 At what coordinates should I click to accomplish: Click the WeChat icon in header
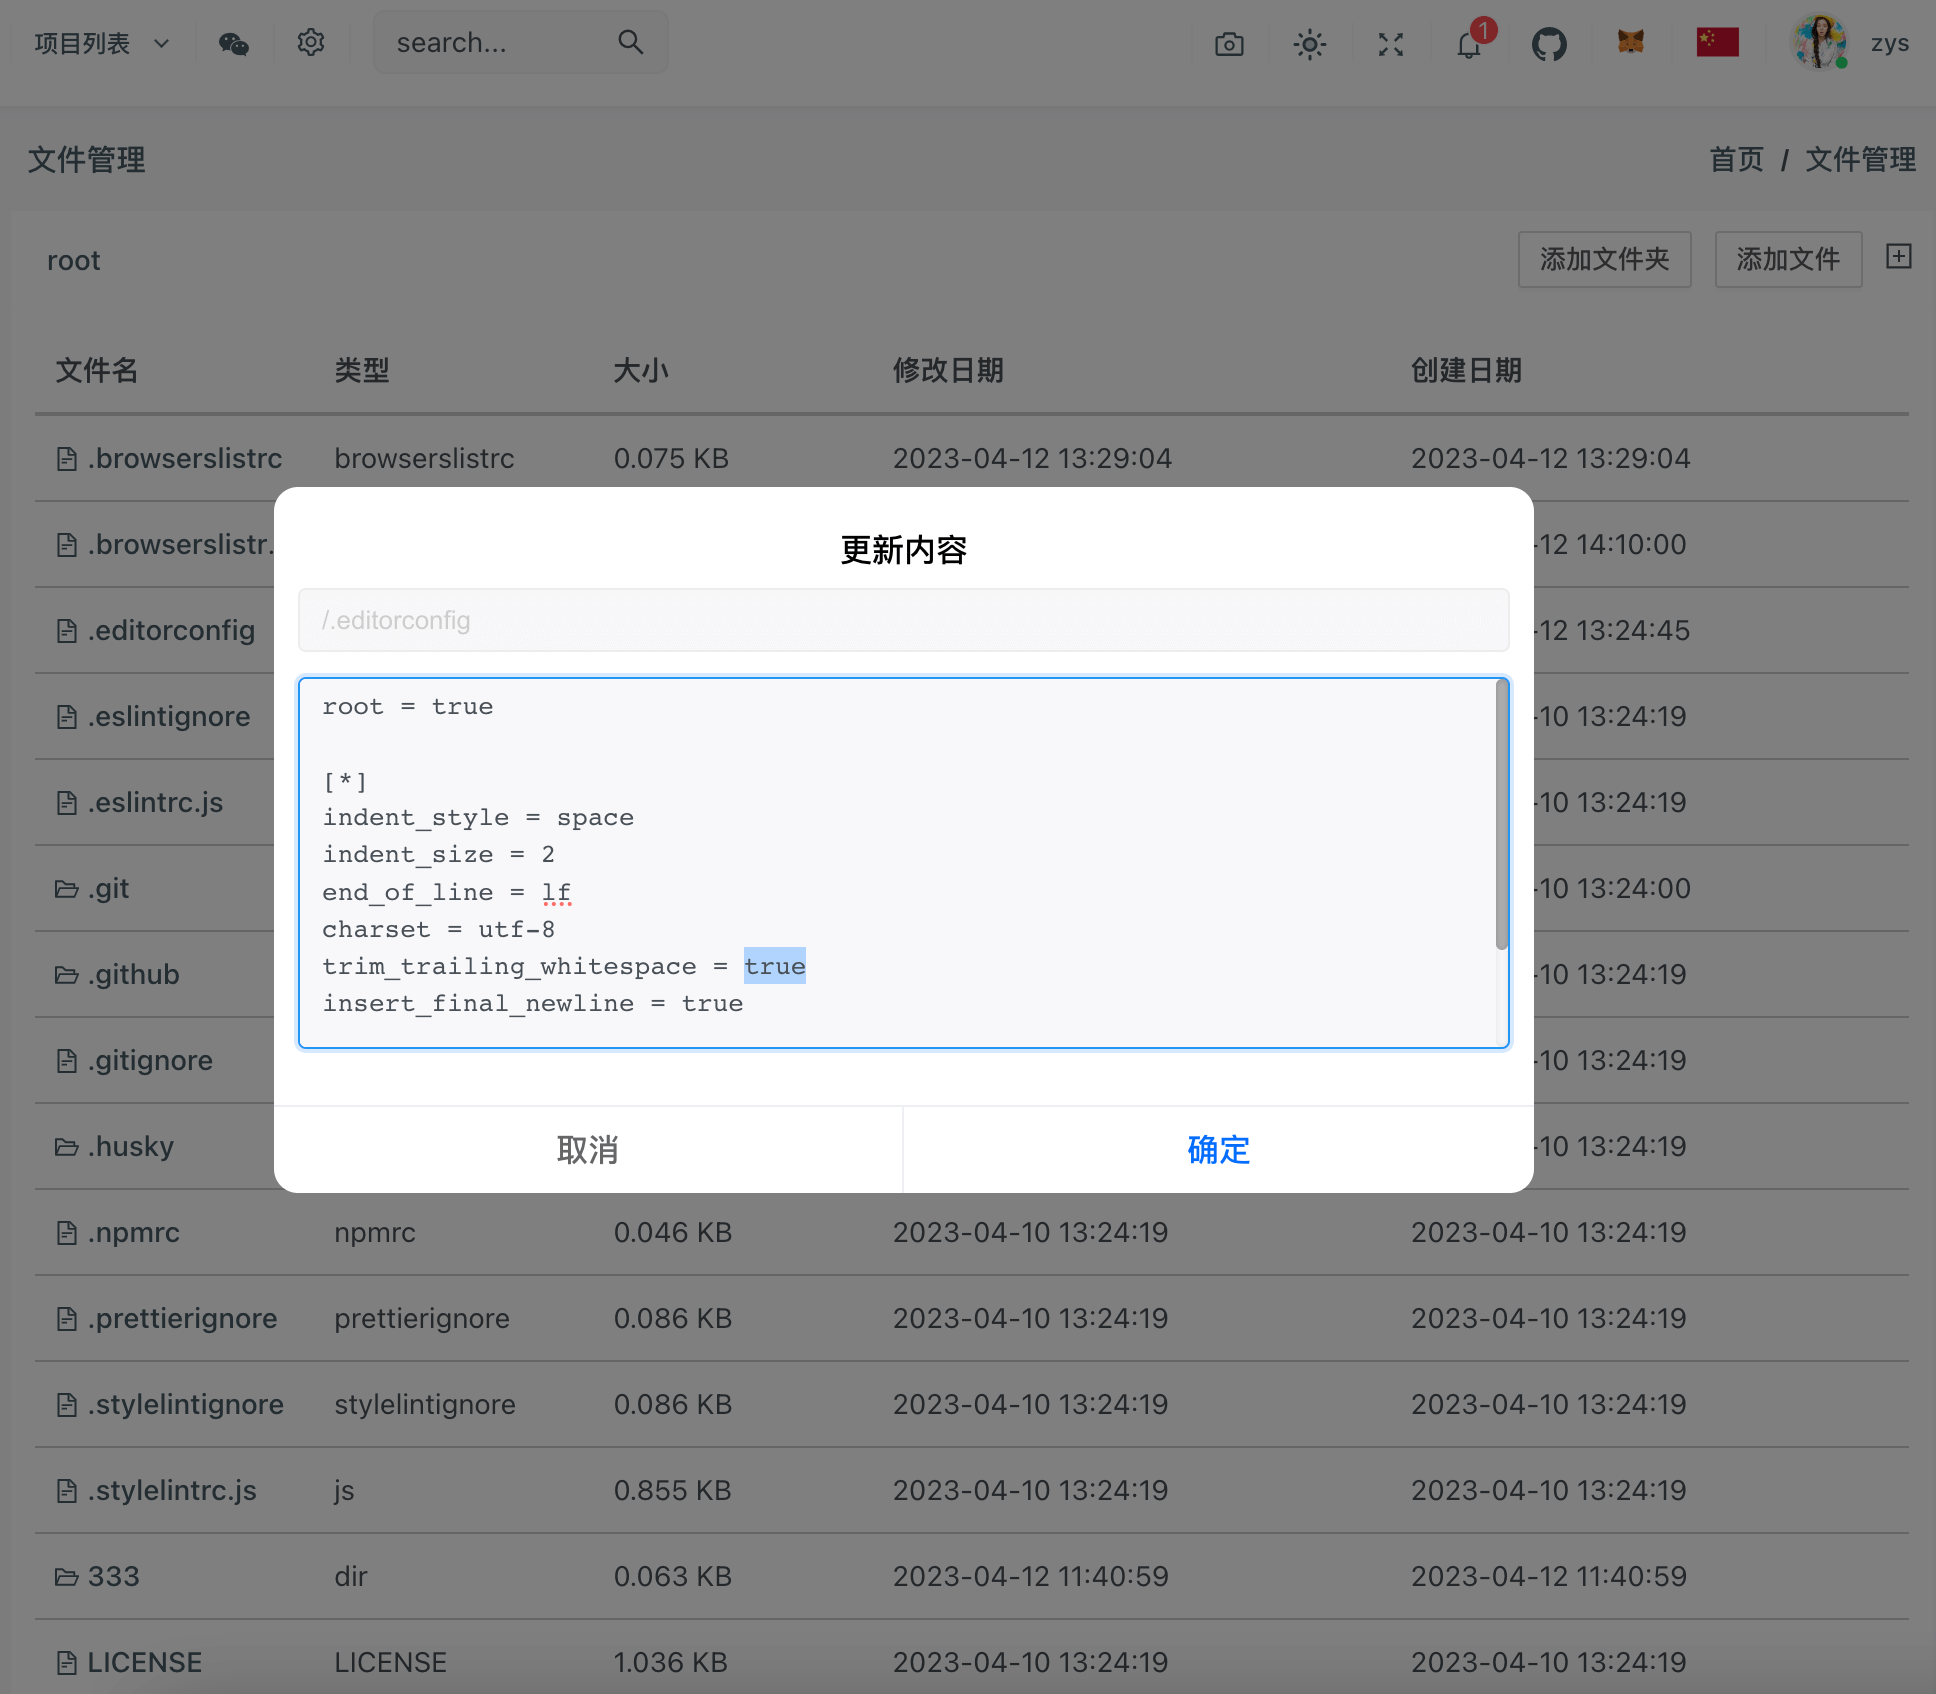point(233,43)
